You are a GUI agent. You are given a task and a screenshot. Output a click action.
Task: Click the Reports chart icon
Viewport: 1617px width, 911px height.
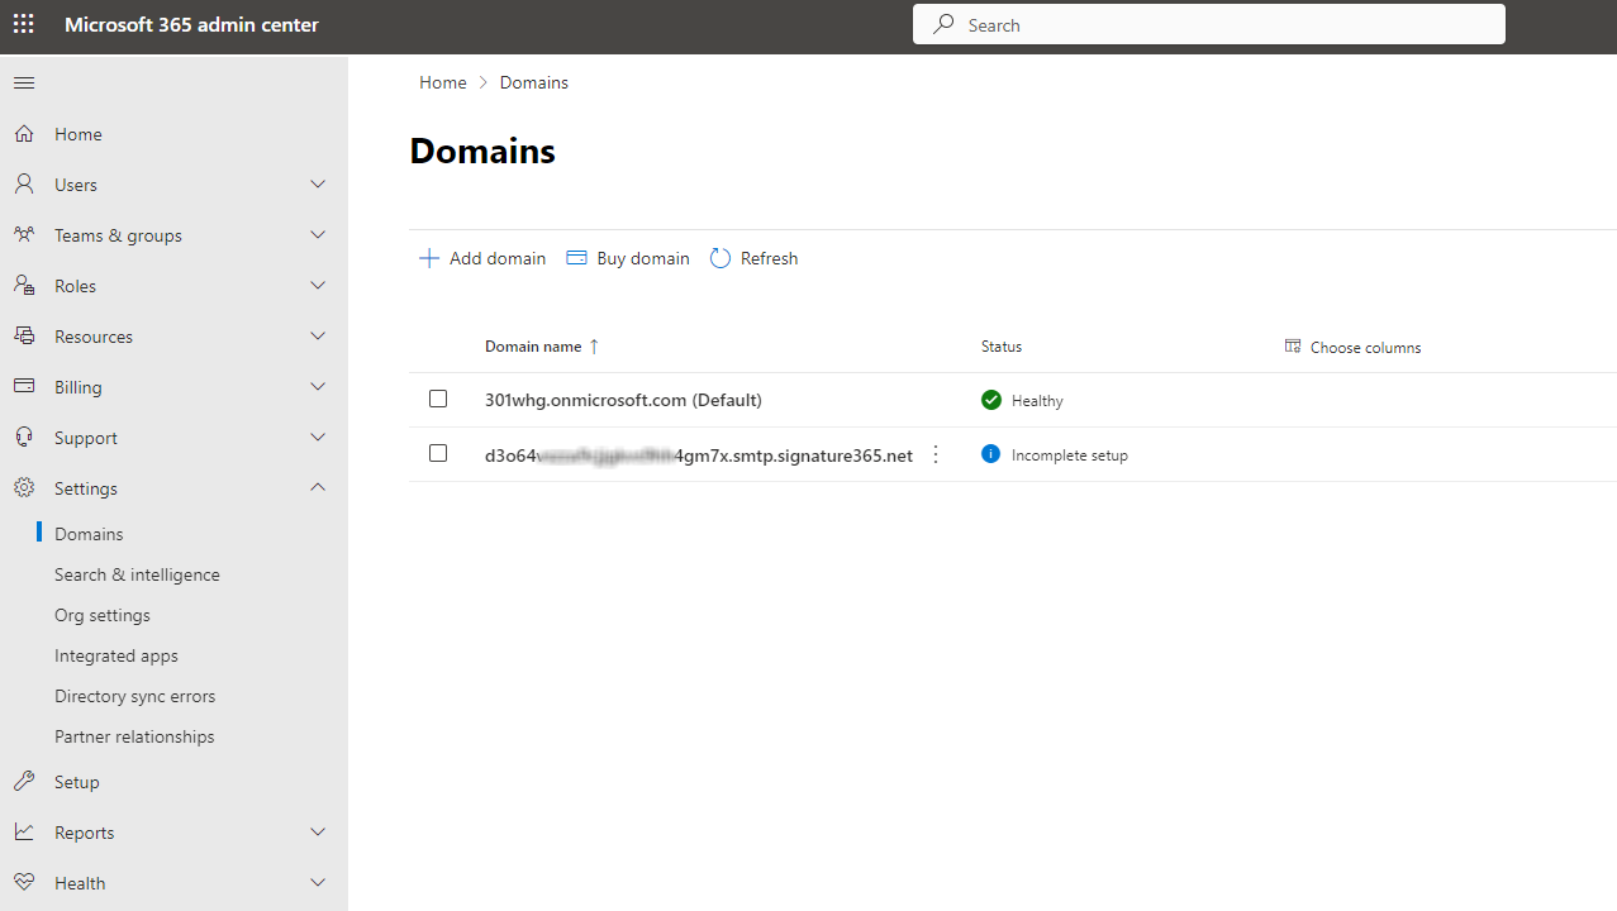[x=24, y=832]
